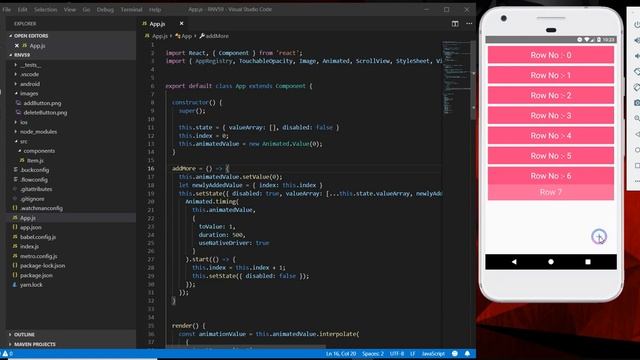Open the .gitattributes file
This screenshot has height=360, width=640.
36,189
